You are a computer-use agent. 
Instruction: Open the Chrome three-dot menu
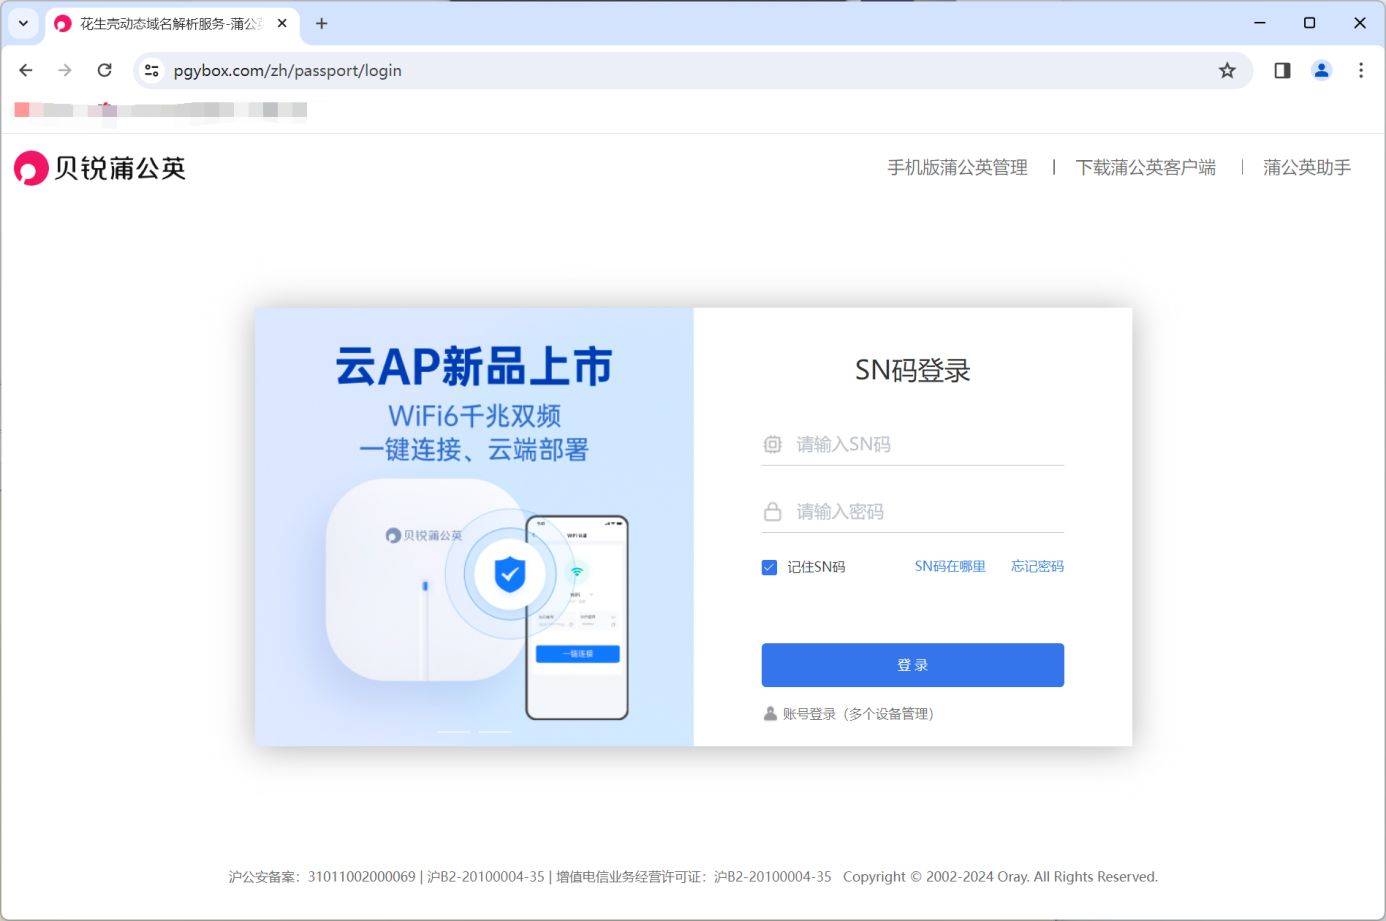click(1360, 70)
